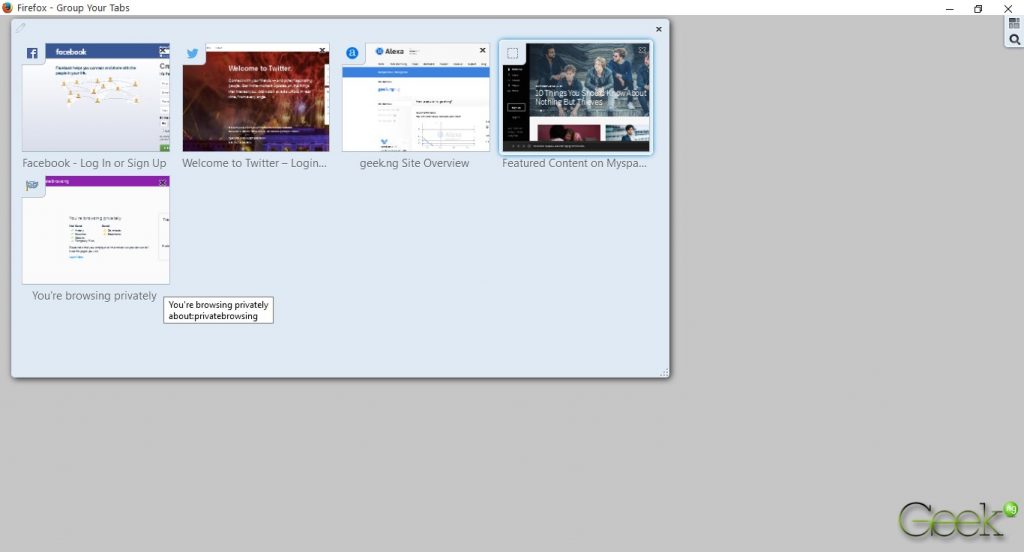Click the 'Welcome to Twitter – Login...' title
Screen dimensions: 1024x552
[x=255, y=163]
